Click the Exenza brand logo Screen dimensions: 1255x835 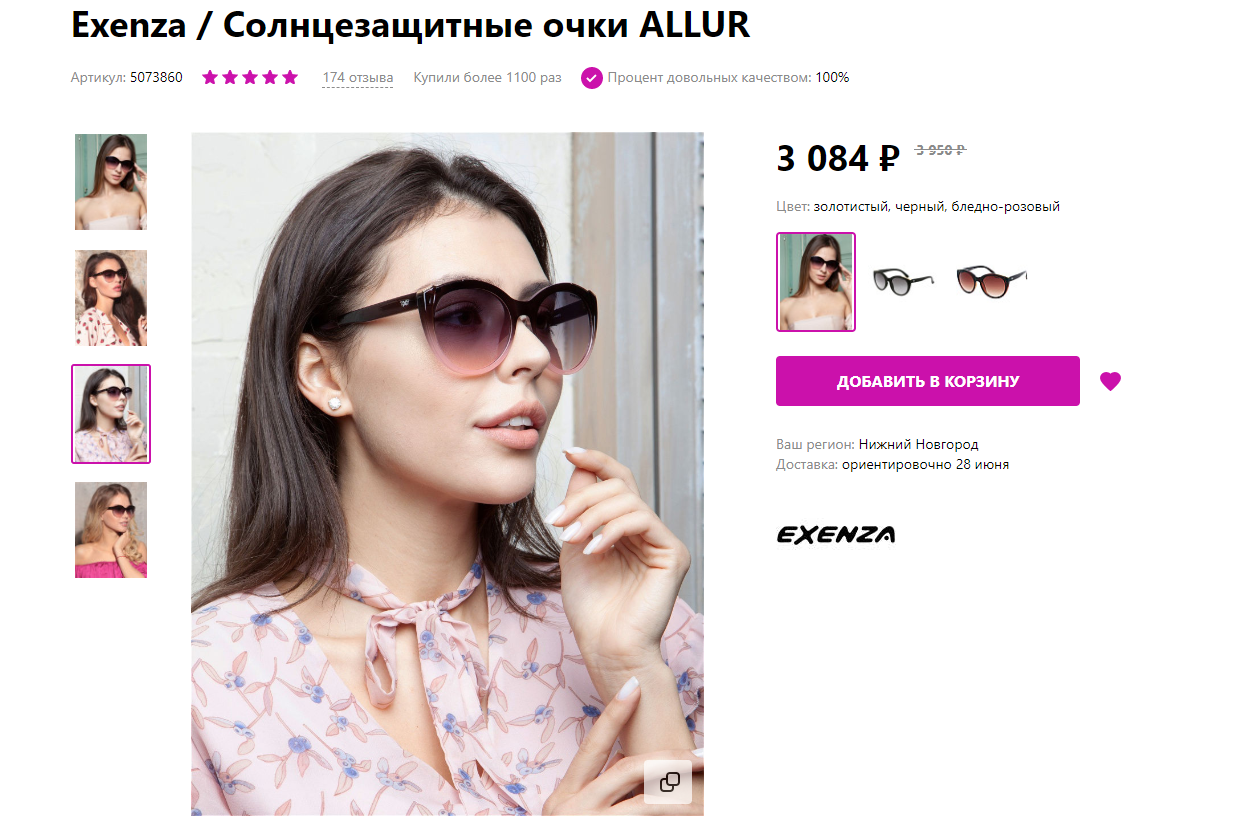click(836, 534)
